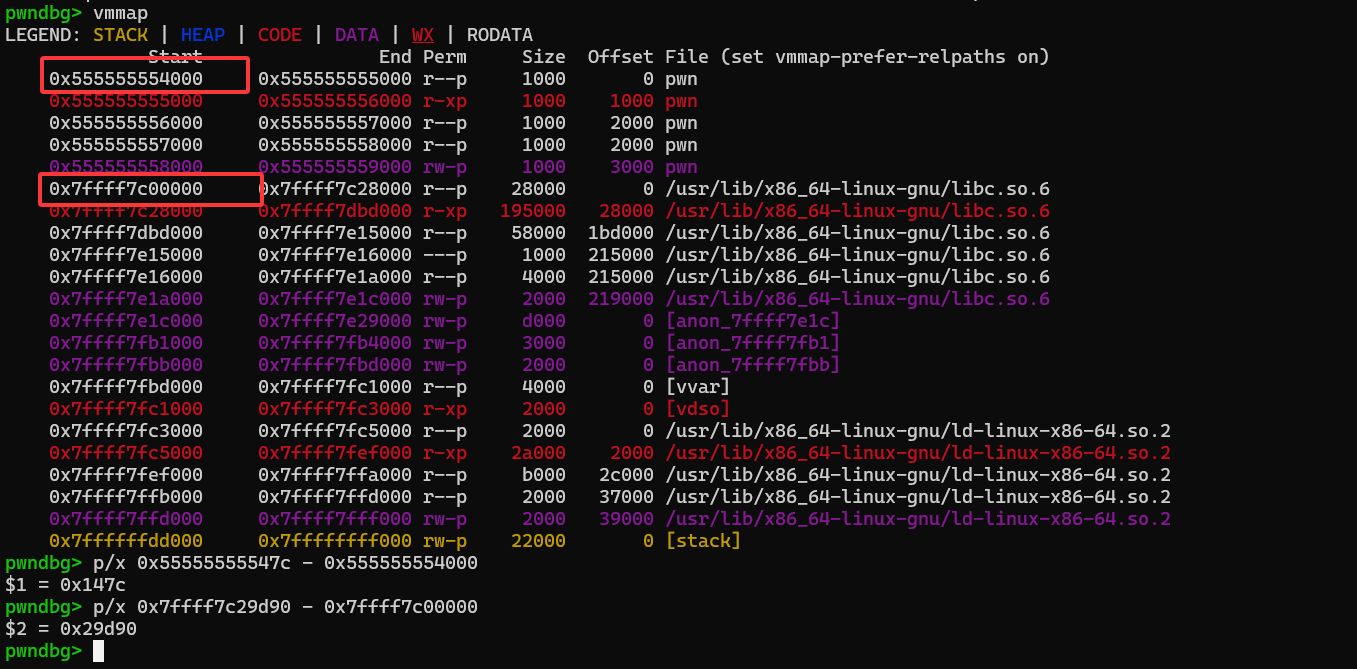Viewport: 1357px width, 669px height.
Task: Select the RODATA legend entry
Action: [x=499, y=35]
